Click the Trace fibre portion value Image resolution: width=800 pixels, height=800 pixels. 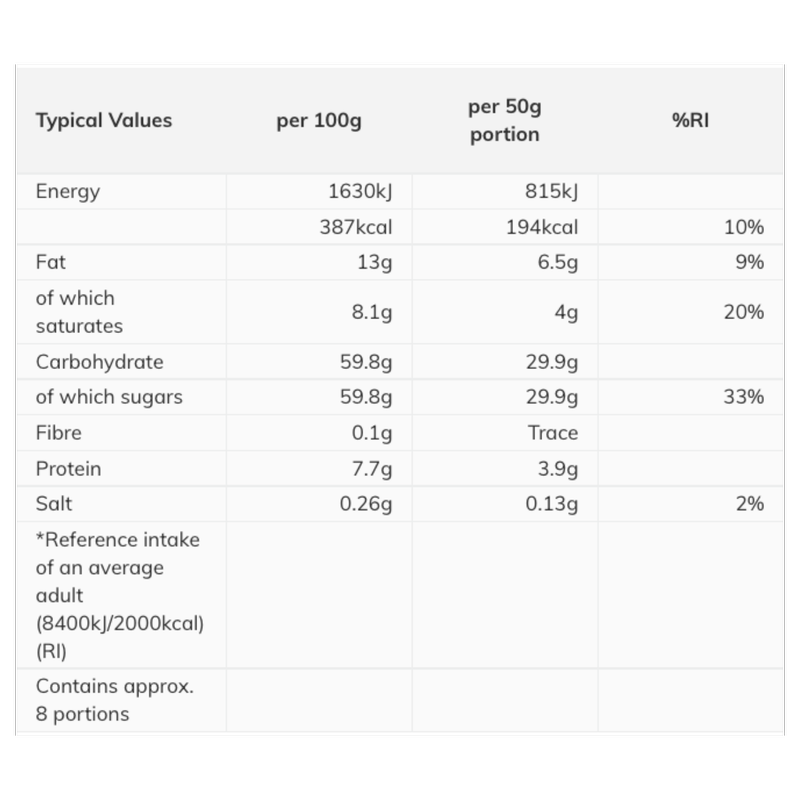pos(553,433)
